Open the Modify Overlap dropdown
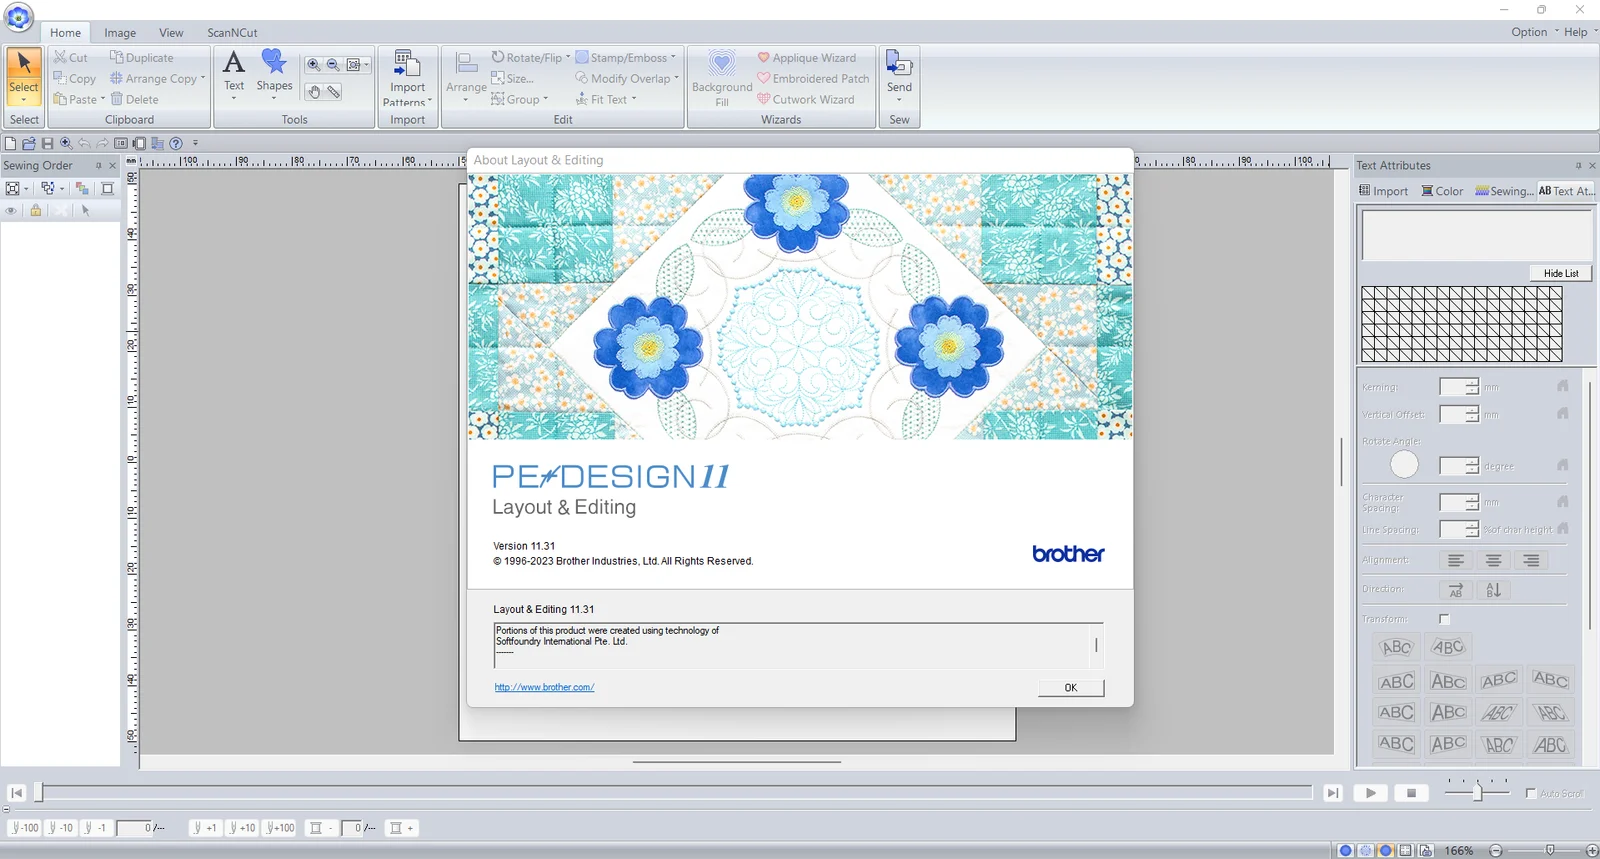1600x859 pixels. 676,78
